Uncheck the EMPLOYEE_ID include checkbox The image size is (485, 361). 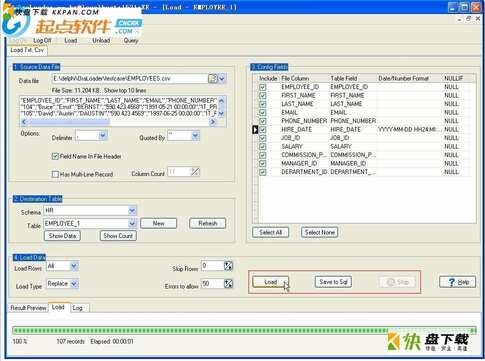click(x=263, y=87)
